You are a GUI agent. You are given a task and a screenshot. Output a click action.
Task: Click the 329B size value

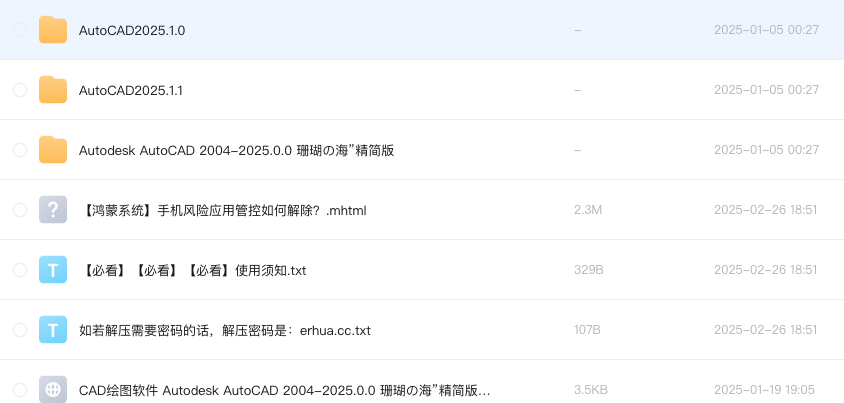[589, 270]
